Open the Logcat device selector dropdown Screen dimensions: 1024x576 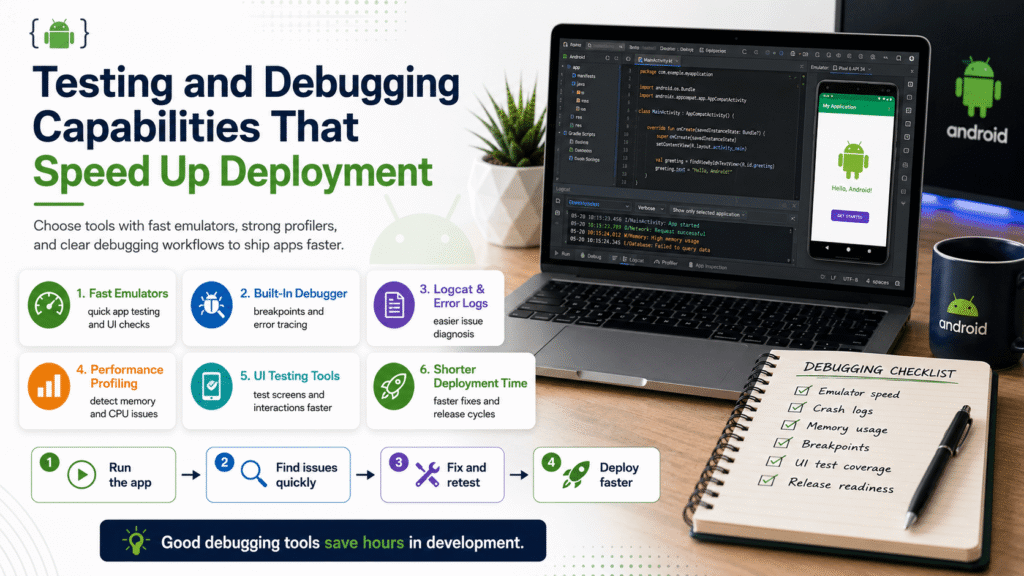(599, 204)
